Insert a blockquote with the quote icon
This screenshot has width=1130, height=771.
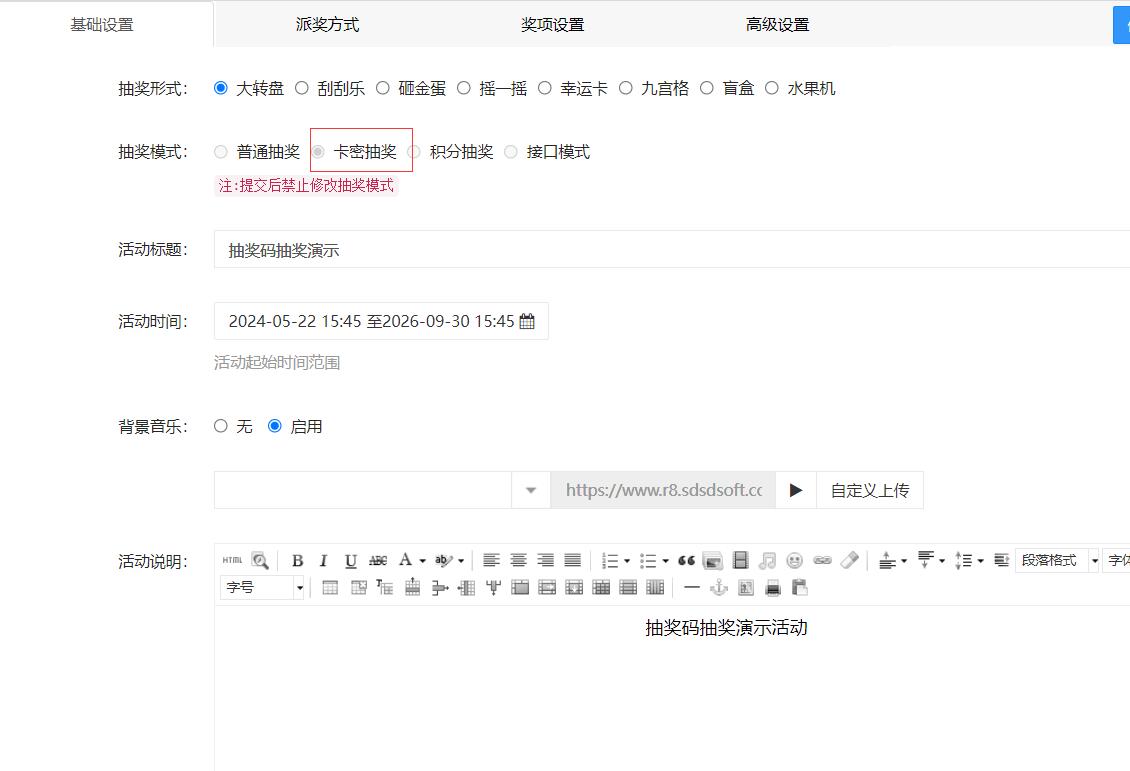coord(686,560)
